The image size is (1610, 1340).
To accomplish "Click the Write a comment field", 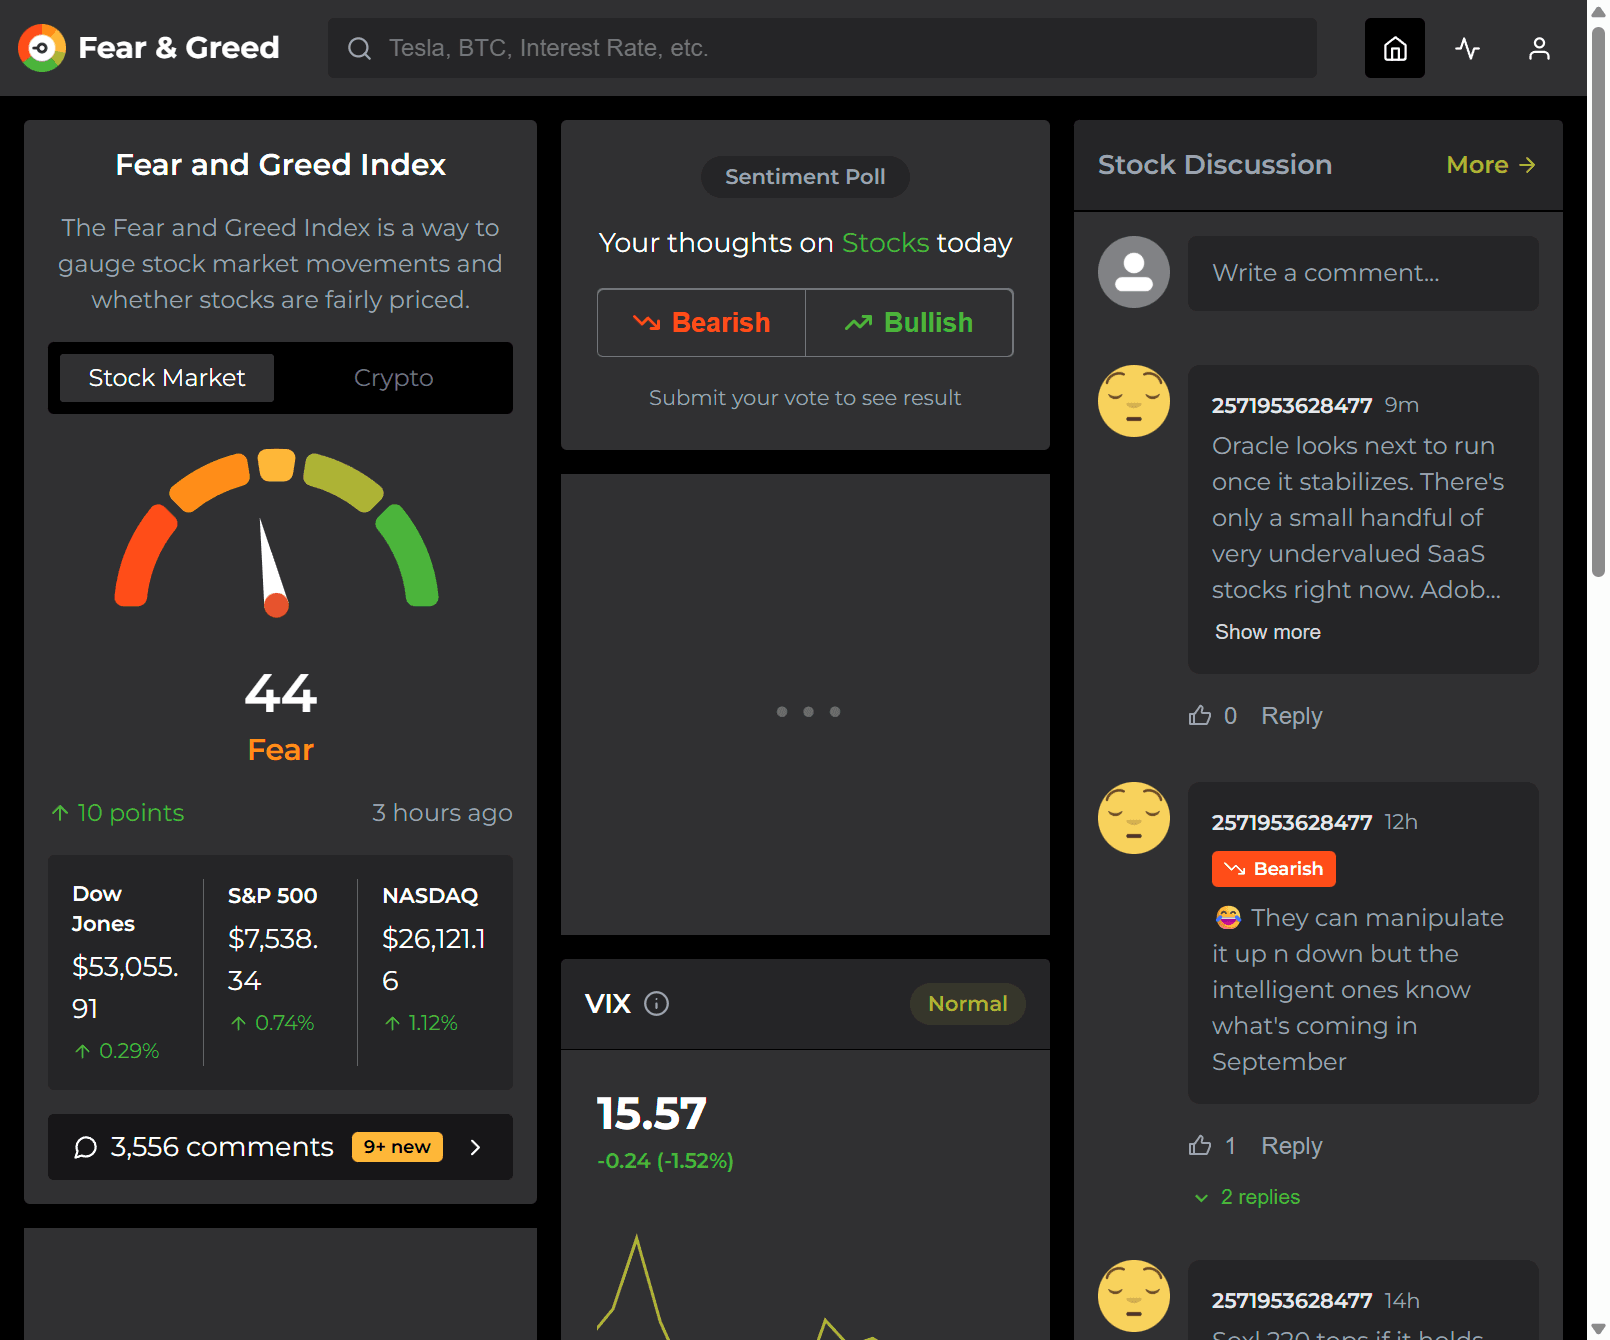I will 1363,273.
